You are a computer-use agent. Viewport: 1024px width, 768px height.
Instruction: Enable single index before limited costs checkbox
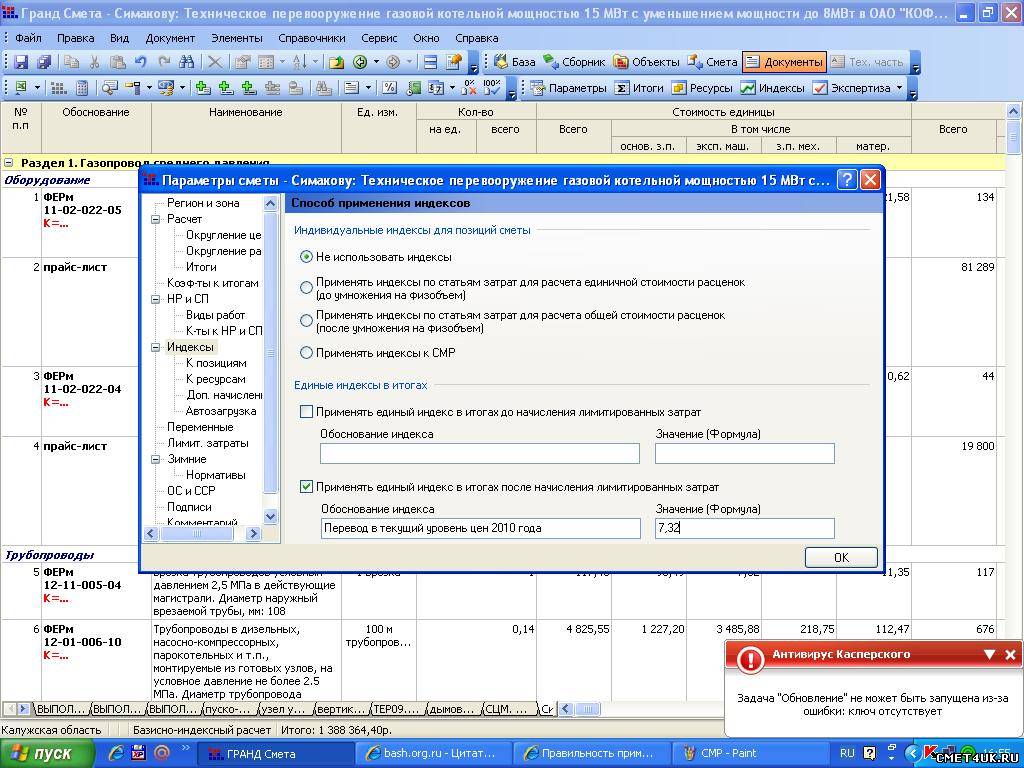(x=307, y=412)
